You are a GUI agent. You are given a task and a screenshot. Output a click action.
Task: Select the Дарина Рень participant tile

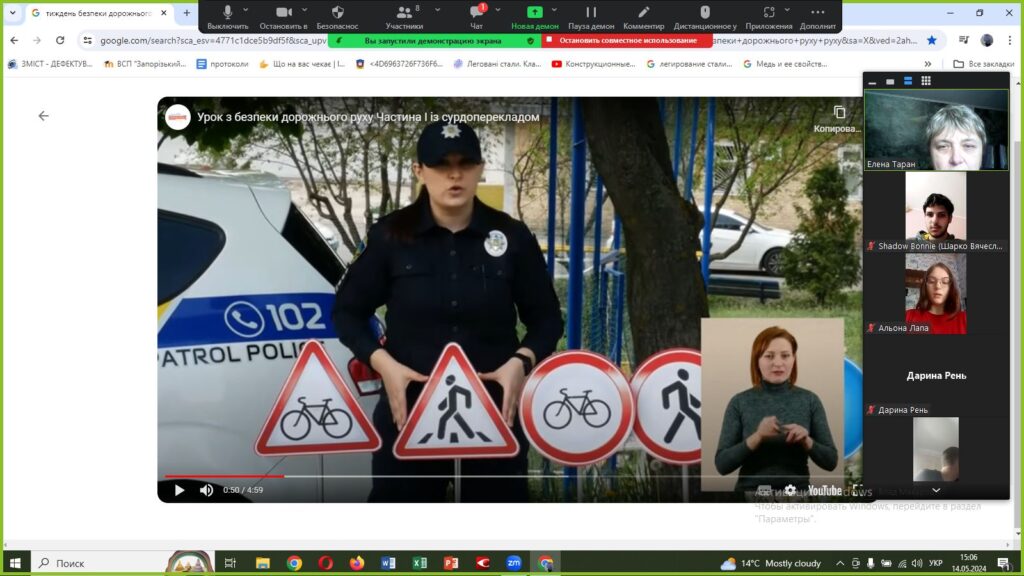click(936, 376)
